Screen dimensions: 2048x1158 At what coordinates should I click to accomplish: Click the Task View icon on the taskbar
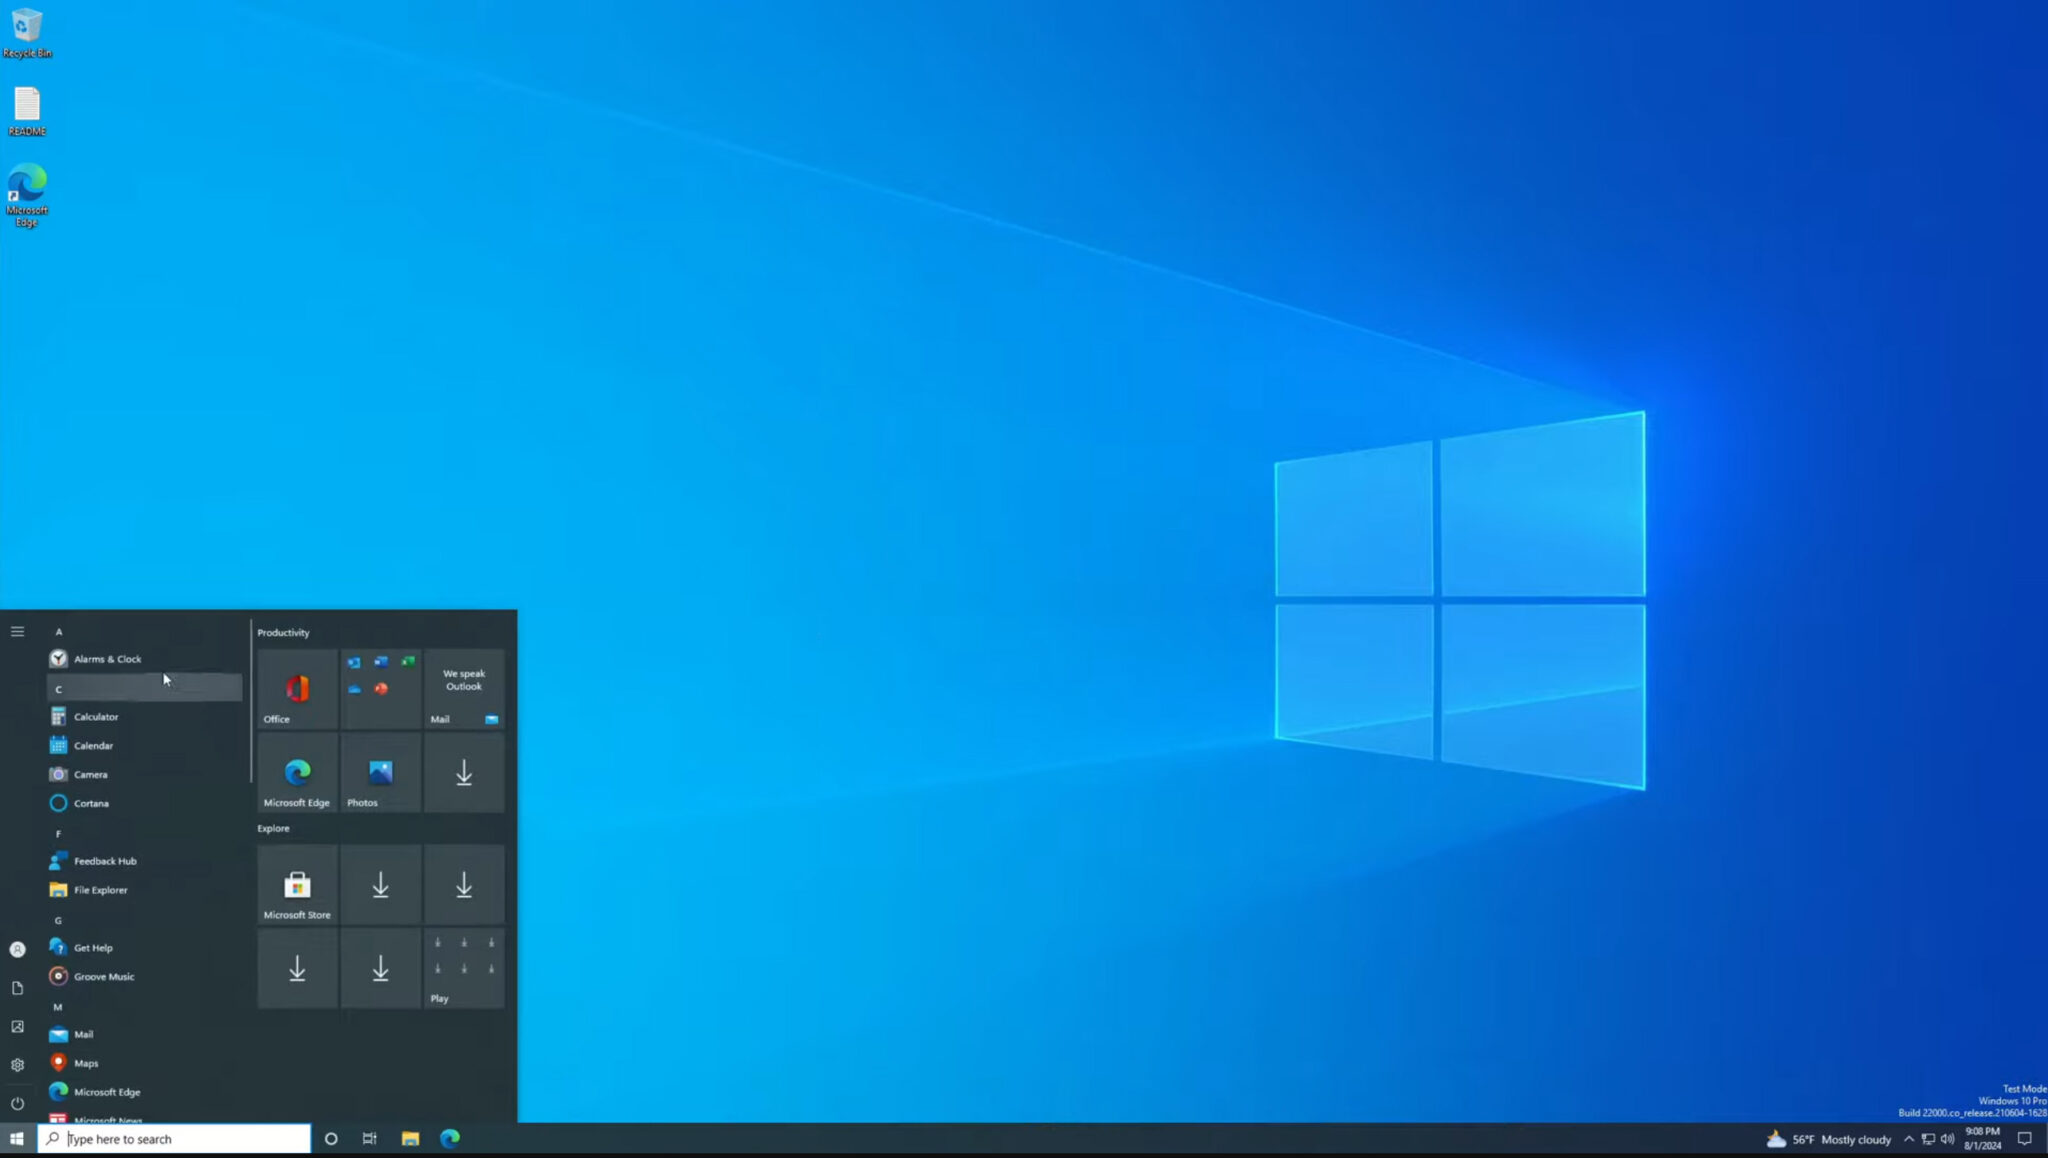click(369, 1138)
